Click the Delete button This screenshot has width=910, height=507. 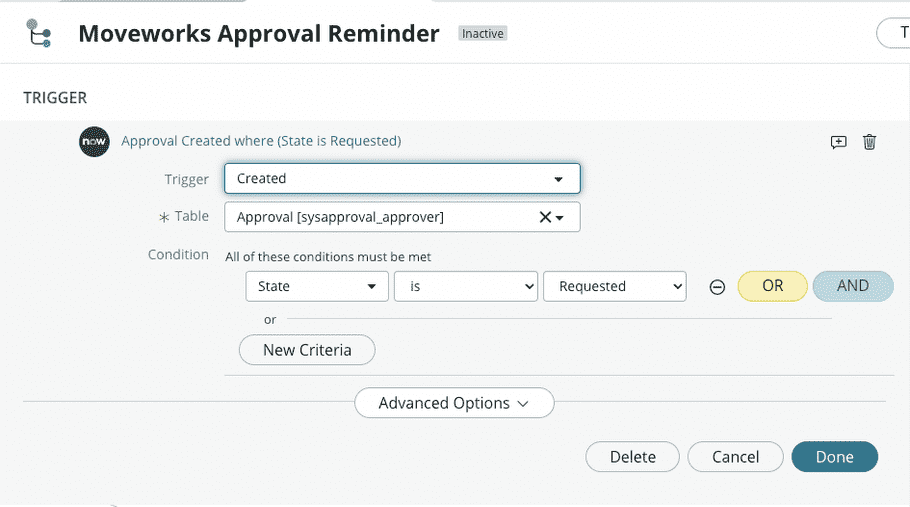[x=633, y=457]
